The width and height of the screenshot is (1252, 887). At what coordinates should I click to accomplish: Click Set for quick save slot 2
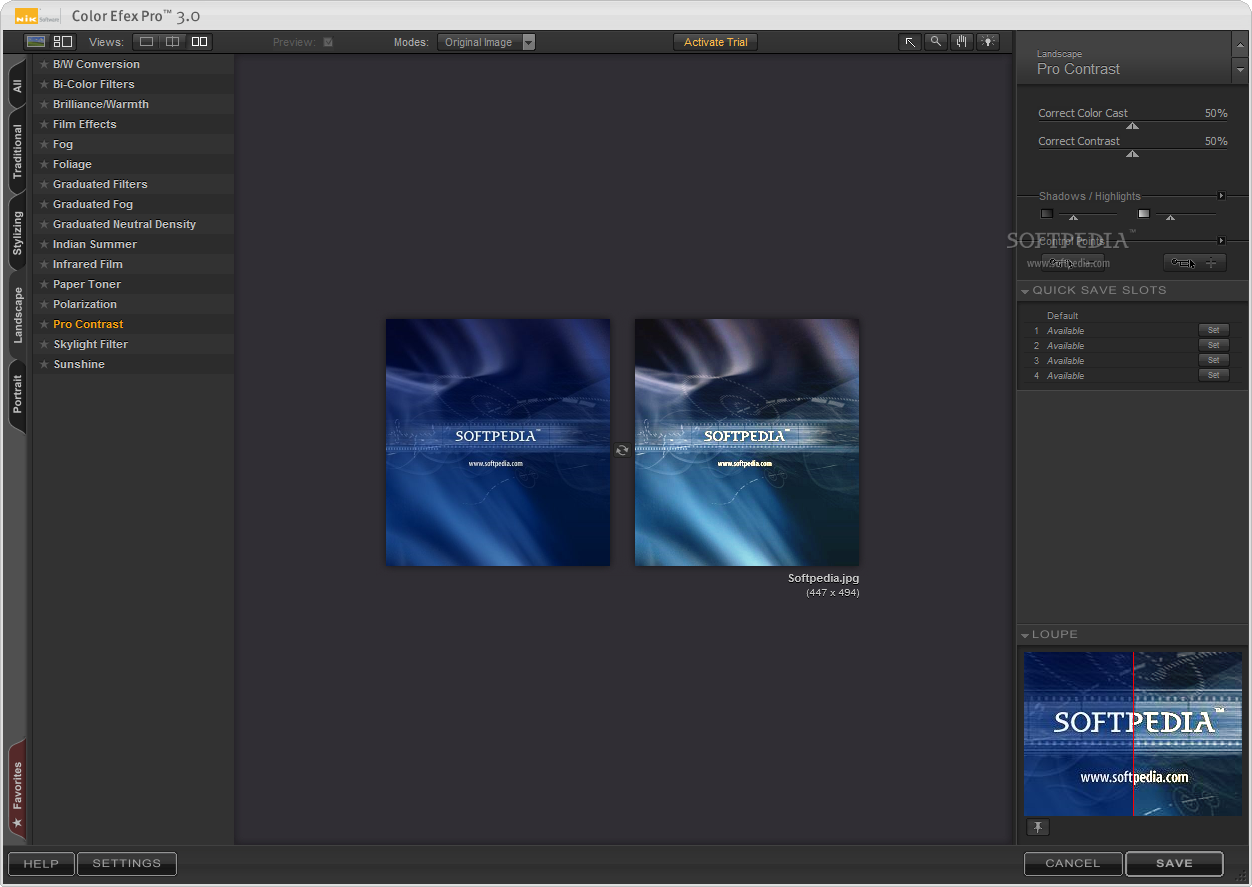(x=1213, y=345)
